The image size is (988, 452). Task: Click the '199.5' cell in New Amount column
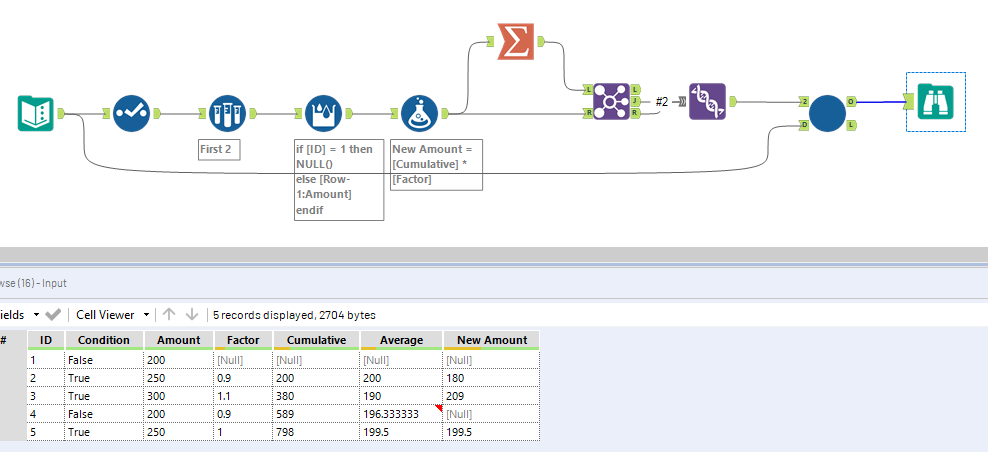click(491, 432)
